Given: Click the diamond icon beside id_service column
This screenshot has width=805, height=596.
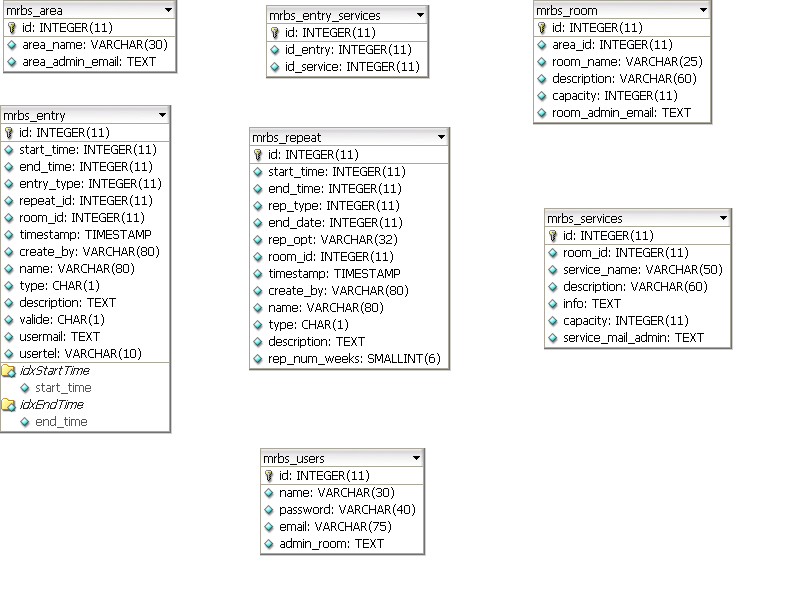Looking at the screenshot, I should pos(275,67).
